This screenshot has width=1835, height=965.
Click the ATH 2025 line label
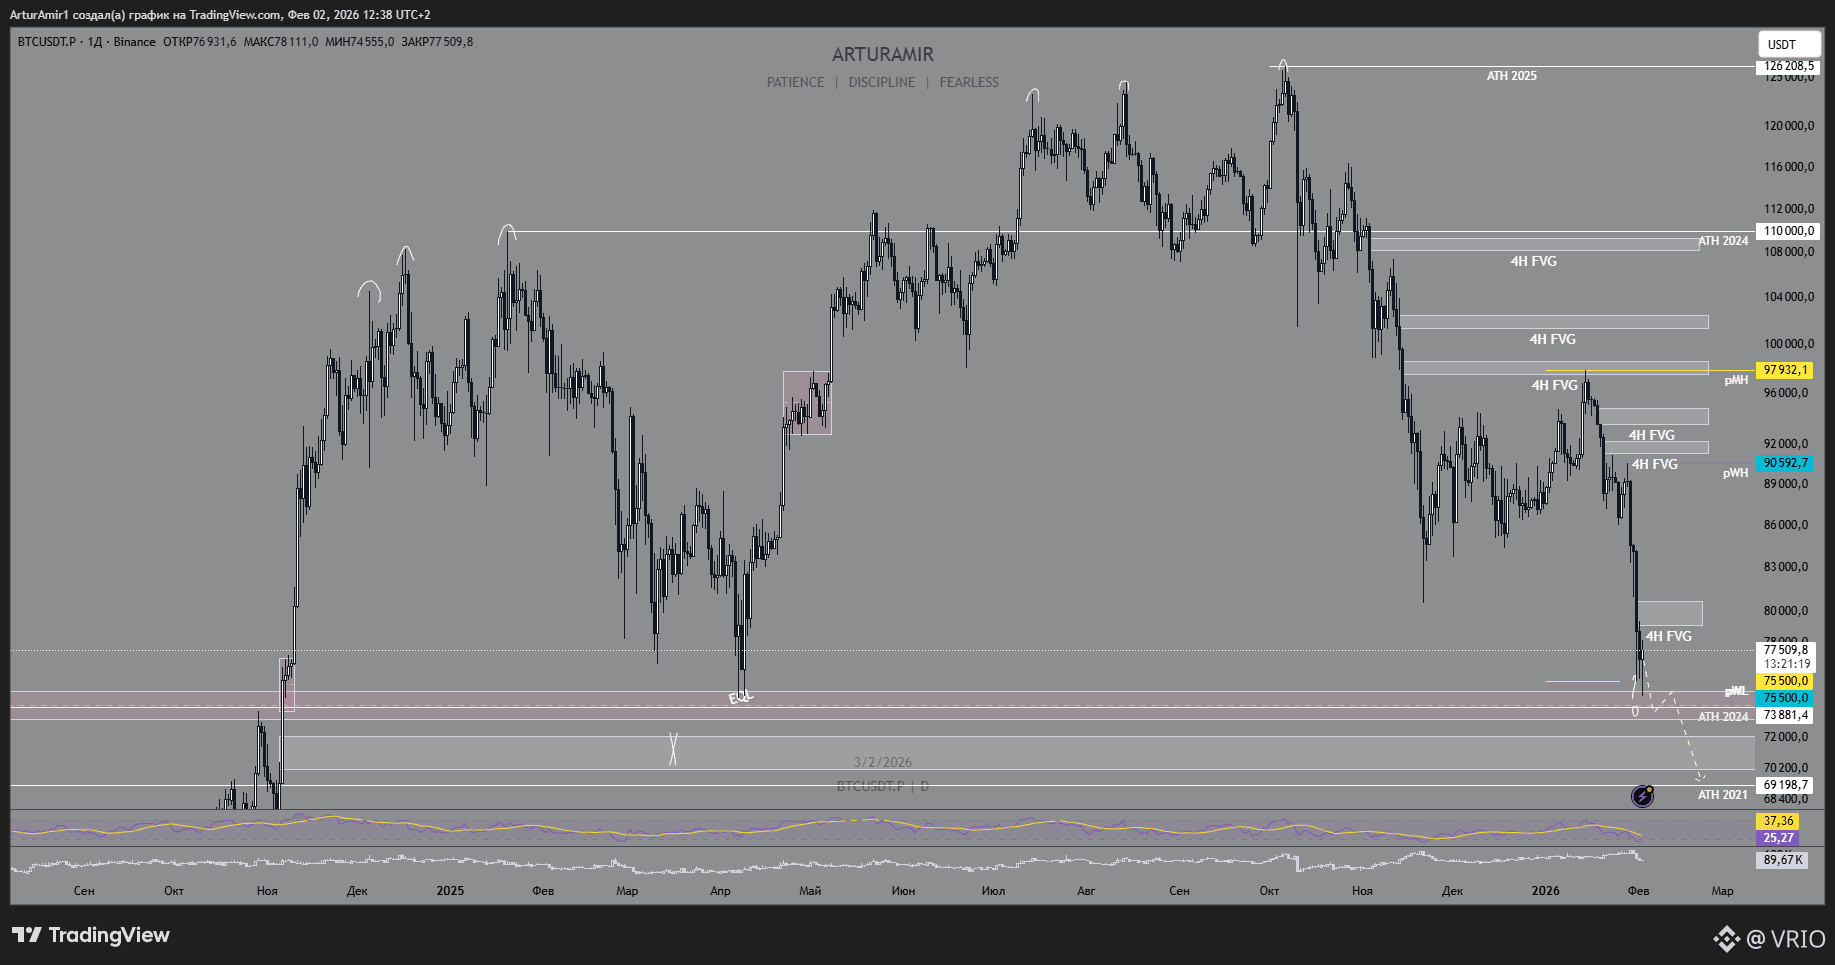pyautogui.click(x=1511, y=76)
